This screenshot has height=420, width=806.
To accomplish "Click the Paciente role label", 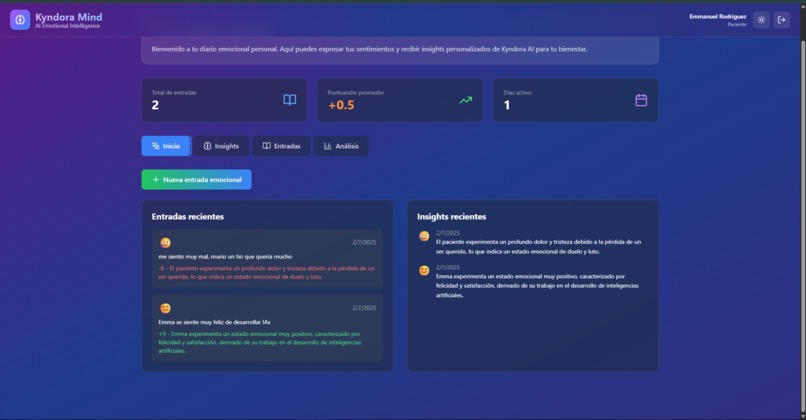I will (737, 24).
